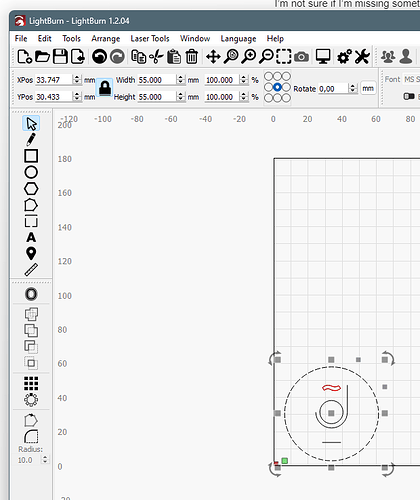Screen dimensions: 420x500
Task: Save project with the floppy disk icon
Action: coord(60,56)
